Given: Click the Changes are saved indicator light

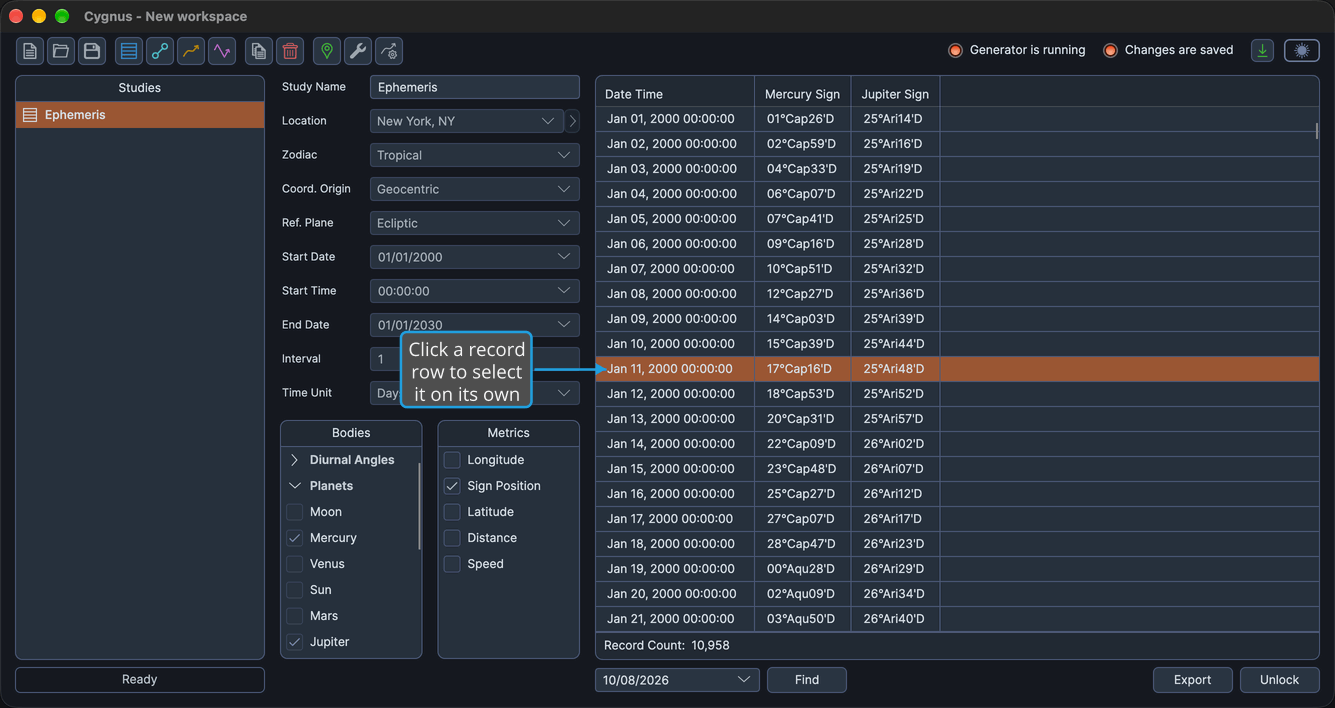Looking at the screenshot, I should click(1110, 51).
